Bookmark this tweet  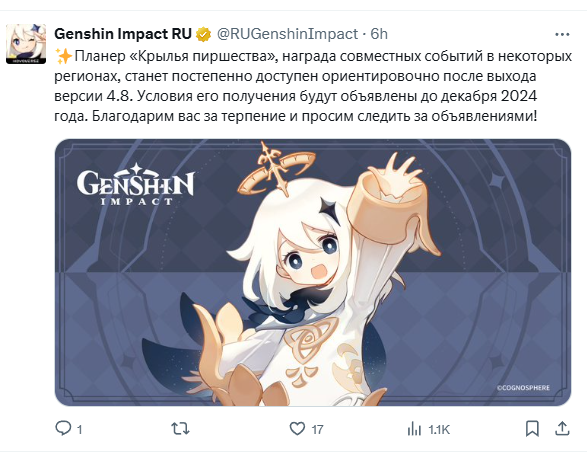click(x=532, y=429)
